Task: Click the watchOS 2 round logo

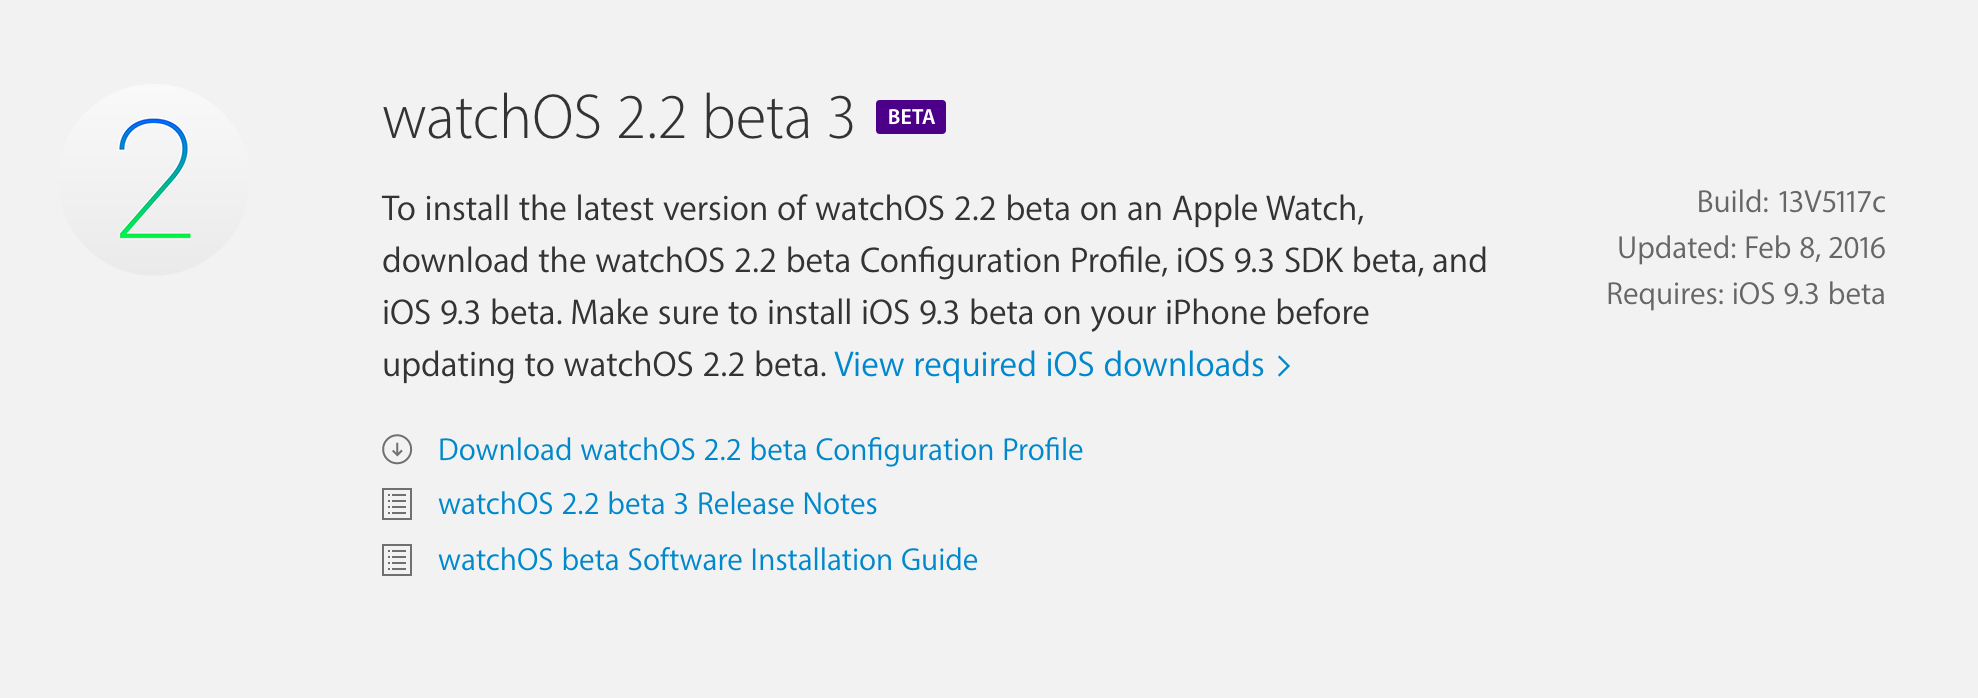Action: pyautogui.click(x=154, y=180)
